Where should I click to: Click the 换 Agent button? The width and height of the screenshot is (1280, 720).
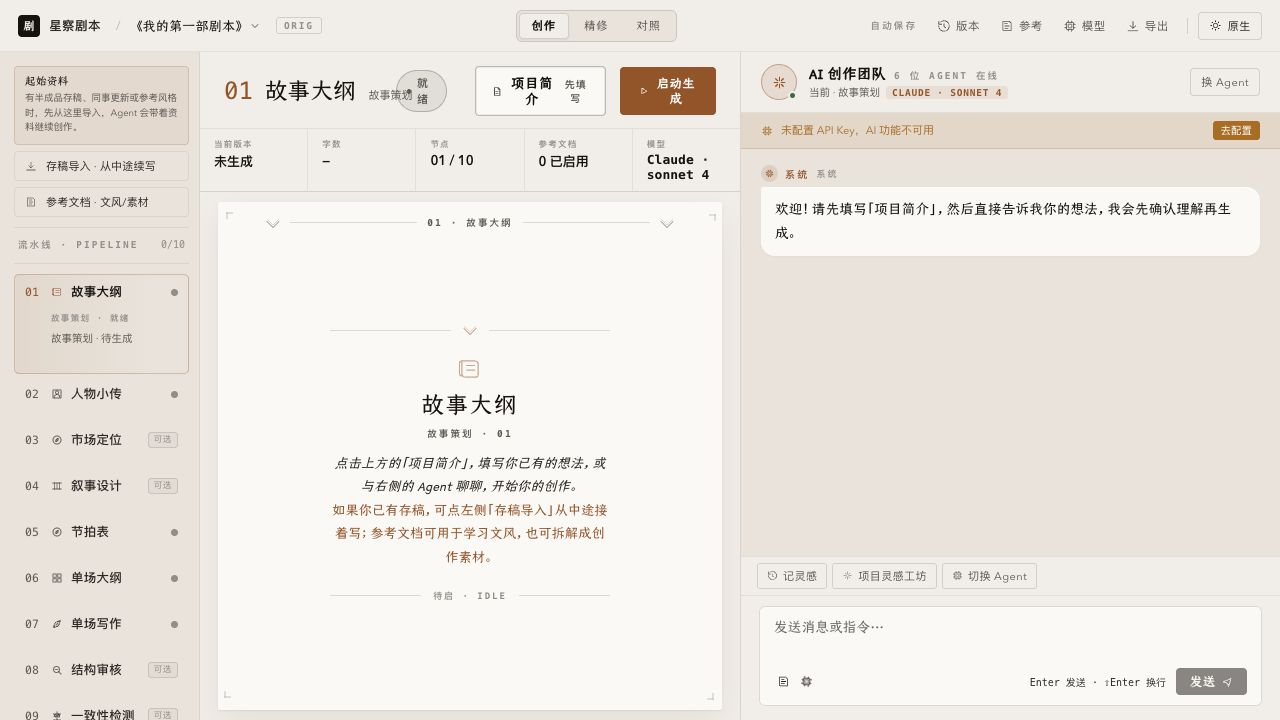[x=1225, y=82]
